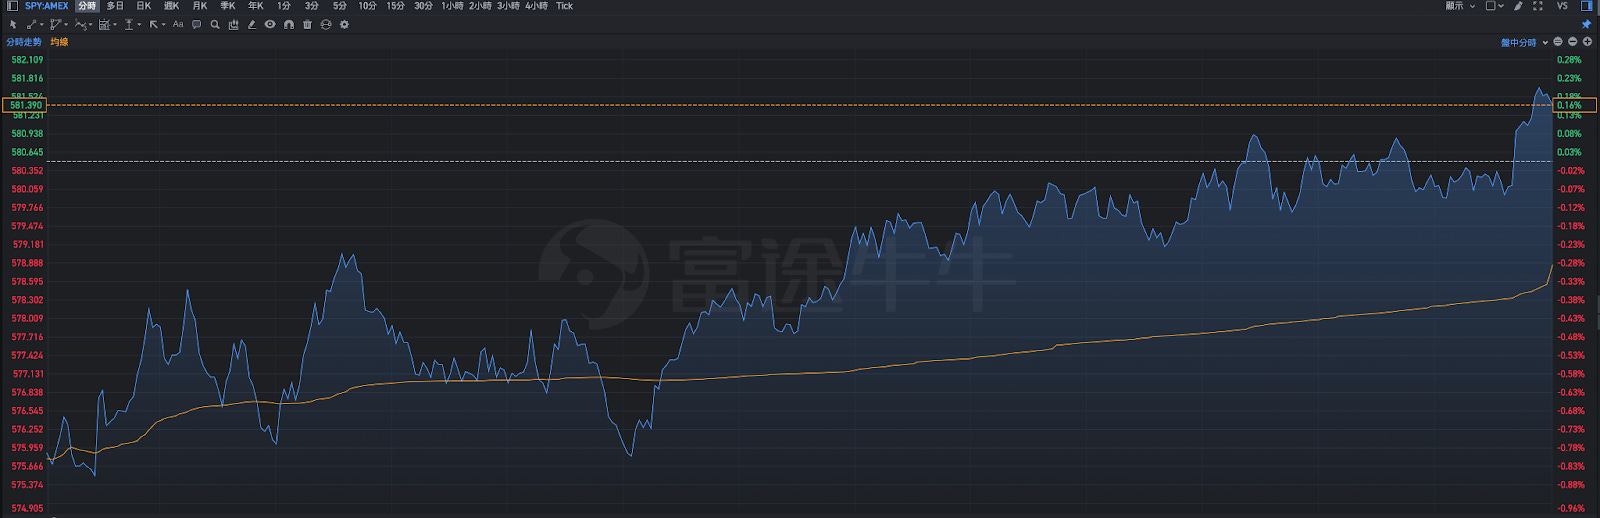The height and width of the screenshot is (518, 1600).
Task: Open the 盤中分時 session dropdown
Action: pos(1524,42)
